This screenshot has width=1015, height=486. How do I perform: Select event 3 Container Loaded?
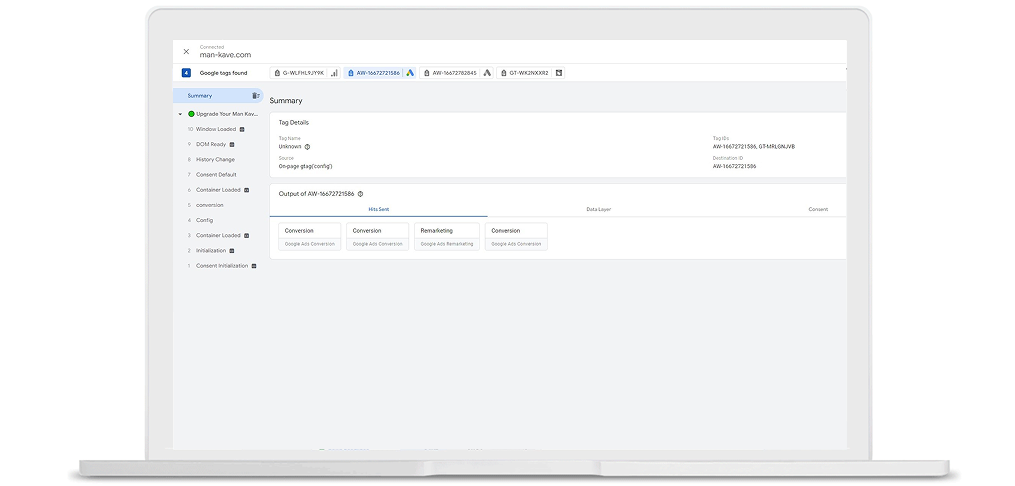218,236
